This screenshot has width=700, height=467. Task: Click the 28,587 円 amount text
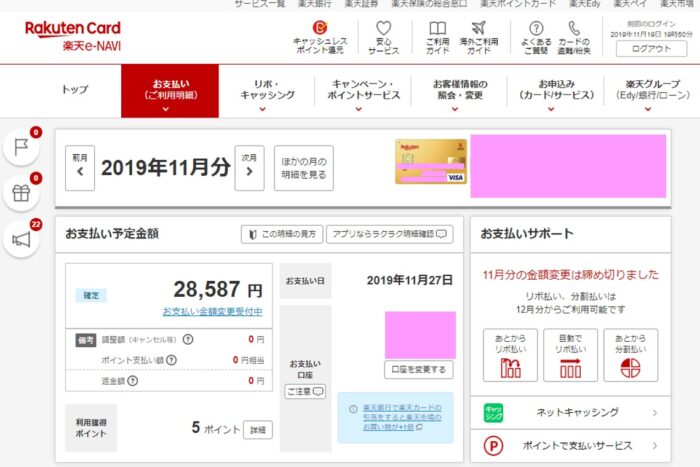pyautogui.click(x=218, y=290)
